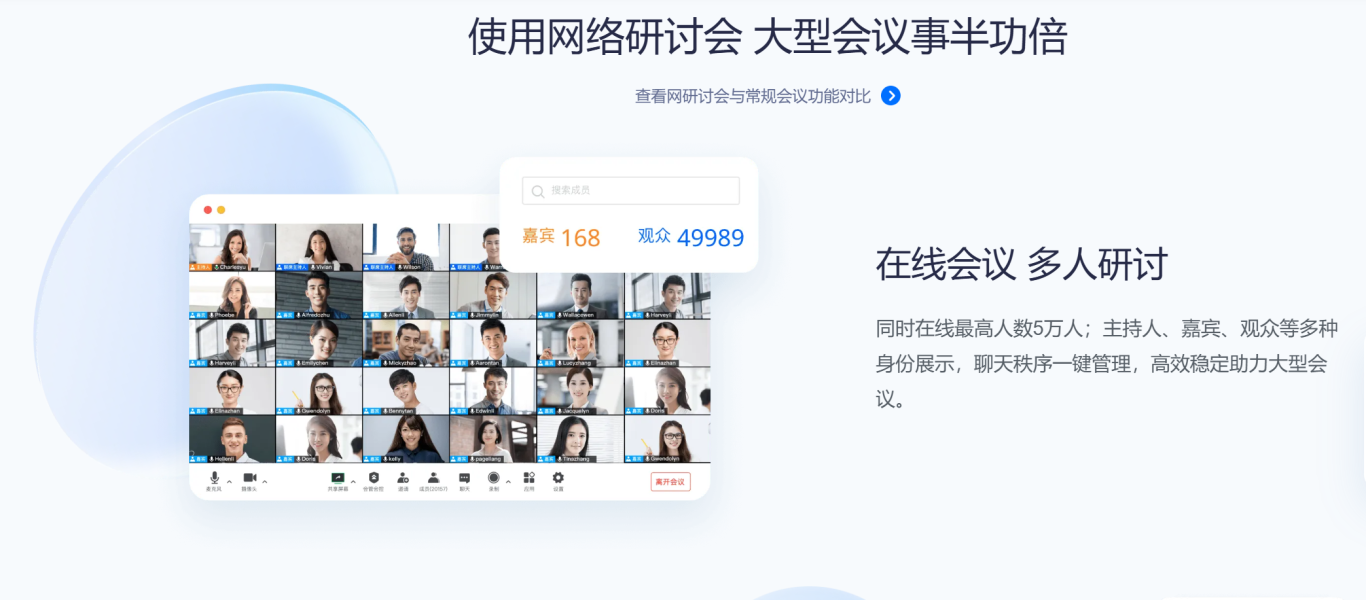The width and height of the screenshot is (1366, 600).
Task: Focus the 搜索成员 search field
Action: coord(631,191)
